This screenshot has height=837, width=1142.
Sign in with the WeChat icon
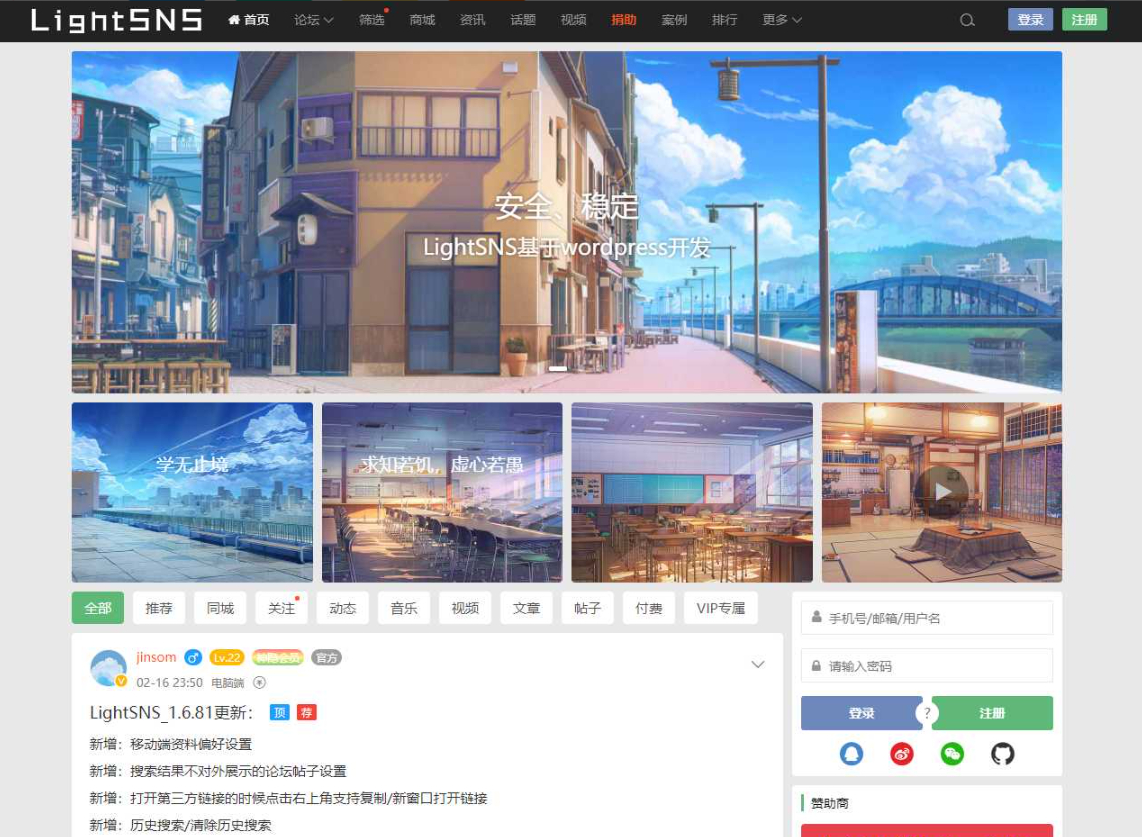(952, 753)
